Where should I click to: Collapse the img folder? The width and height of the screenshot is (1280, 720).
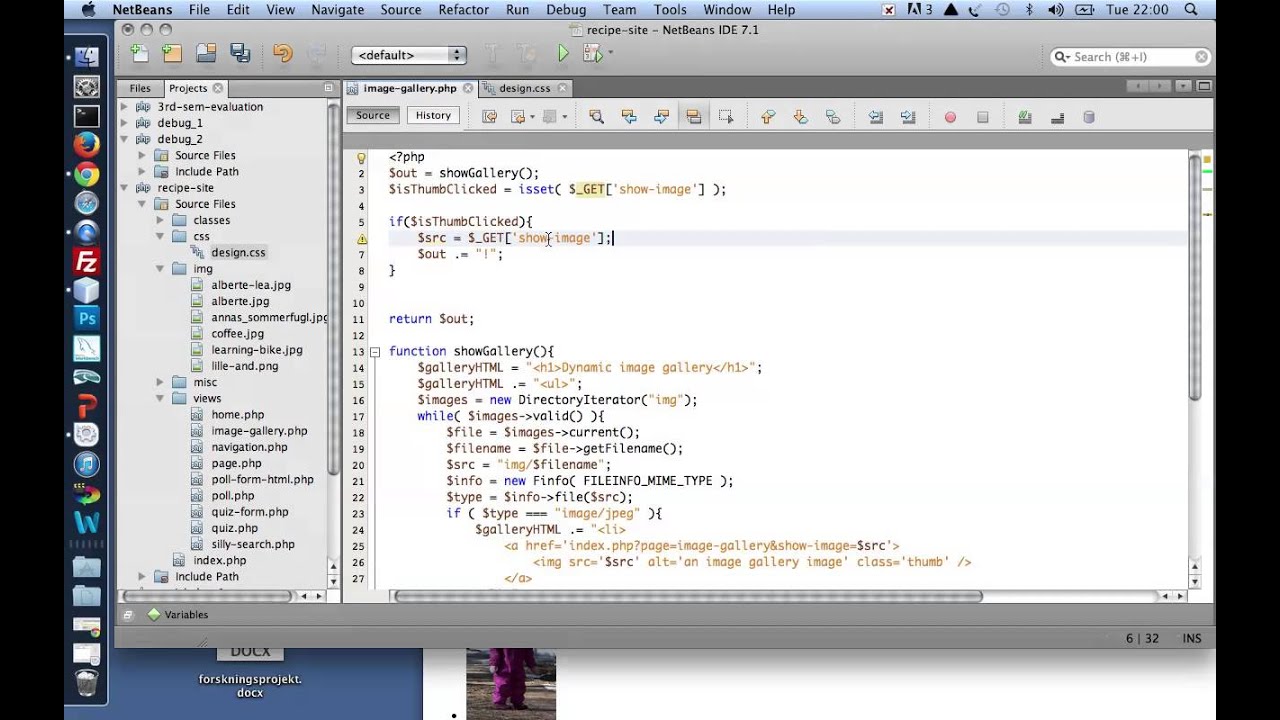pos(160,269)
